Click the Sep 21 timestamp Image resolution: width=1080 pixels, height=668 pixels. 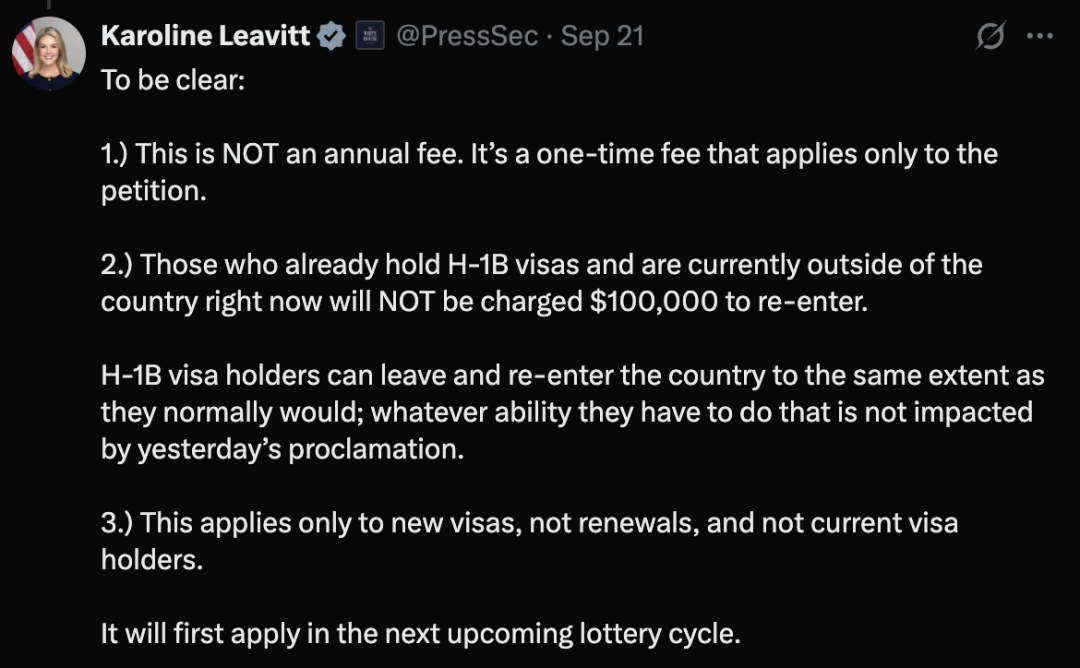tap(602, 37)
